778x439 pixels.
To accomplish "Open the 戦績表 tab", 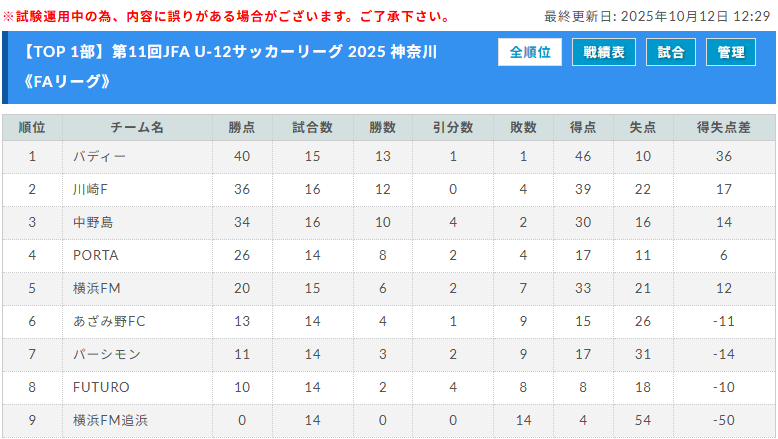I will pyautogui.click(x=603, y=53).
